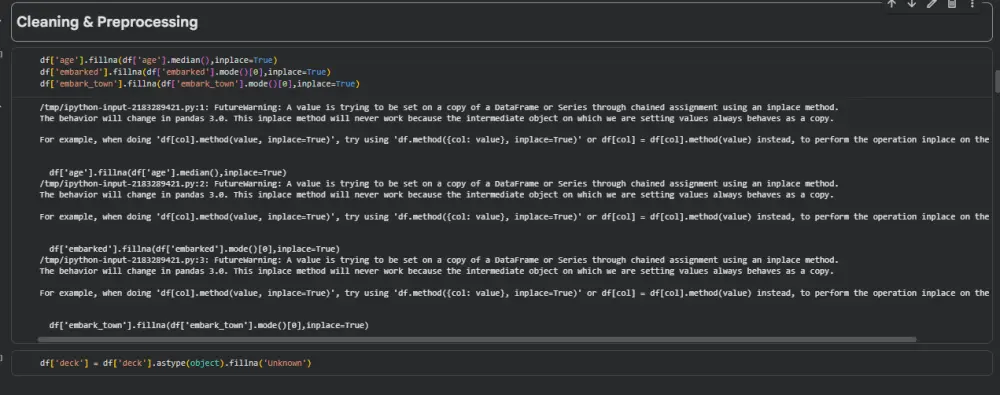Click the ipython-input py:1 FutureWarning line
Image resolution: width=1000 pixels, height=395 pixels.
tap(439, 107)
